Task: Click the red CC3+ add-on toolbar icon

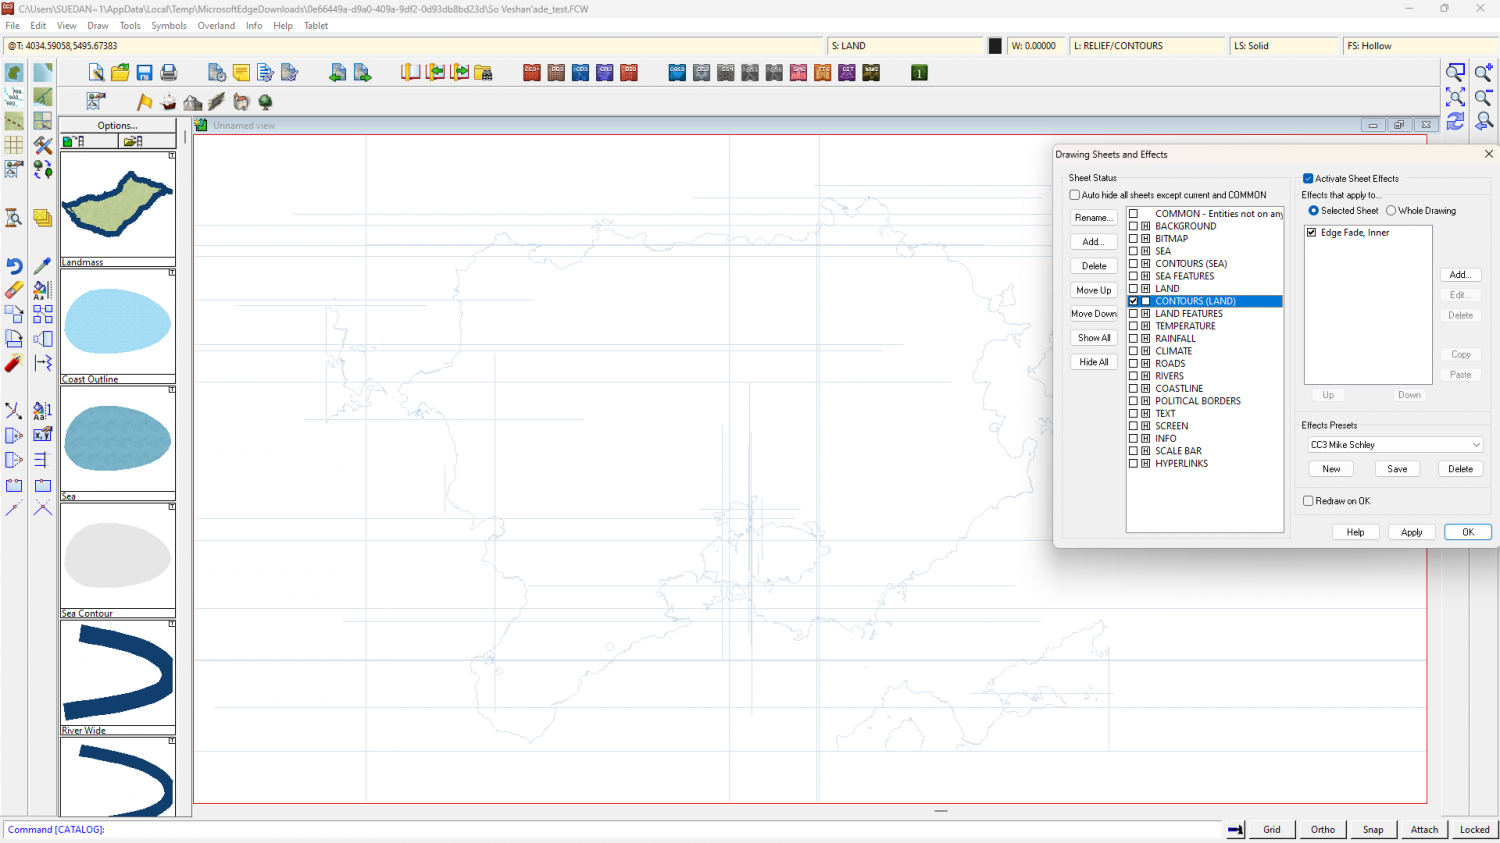Action: coord(532,72)
